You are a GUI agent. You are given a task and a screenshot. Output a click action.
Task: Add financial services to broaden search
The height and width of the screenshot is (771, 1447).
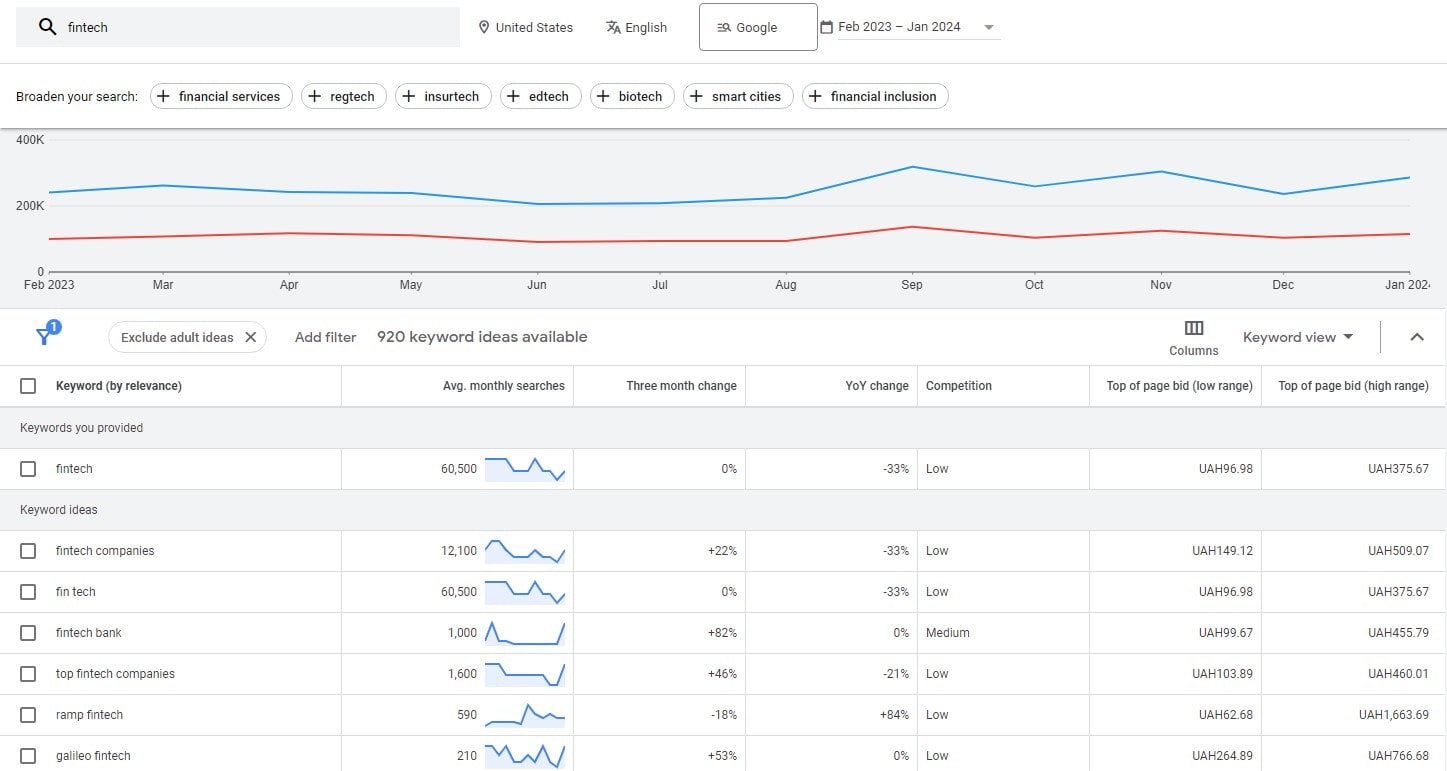[221, 96]
